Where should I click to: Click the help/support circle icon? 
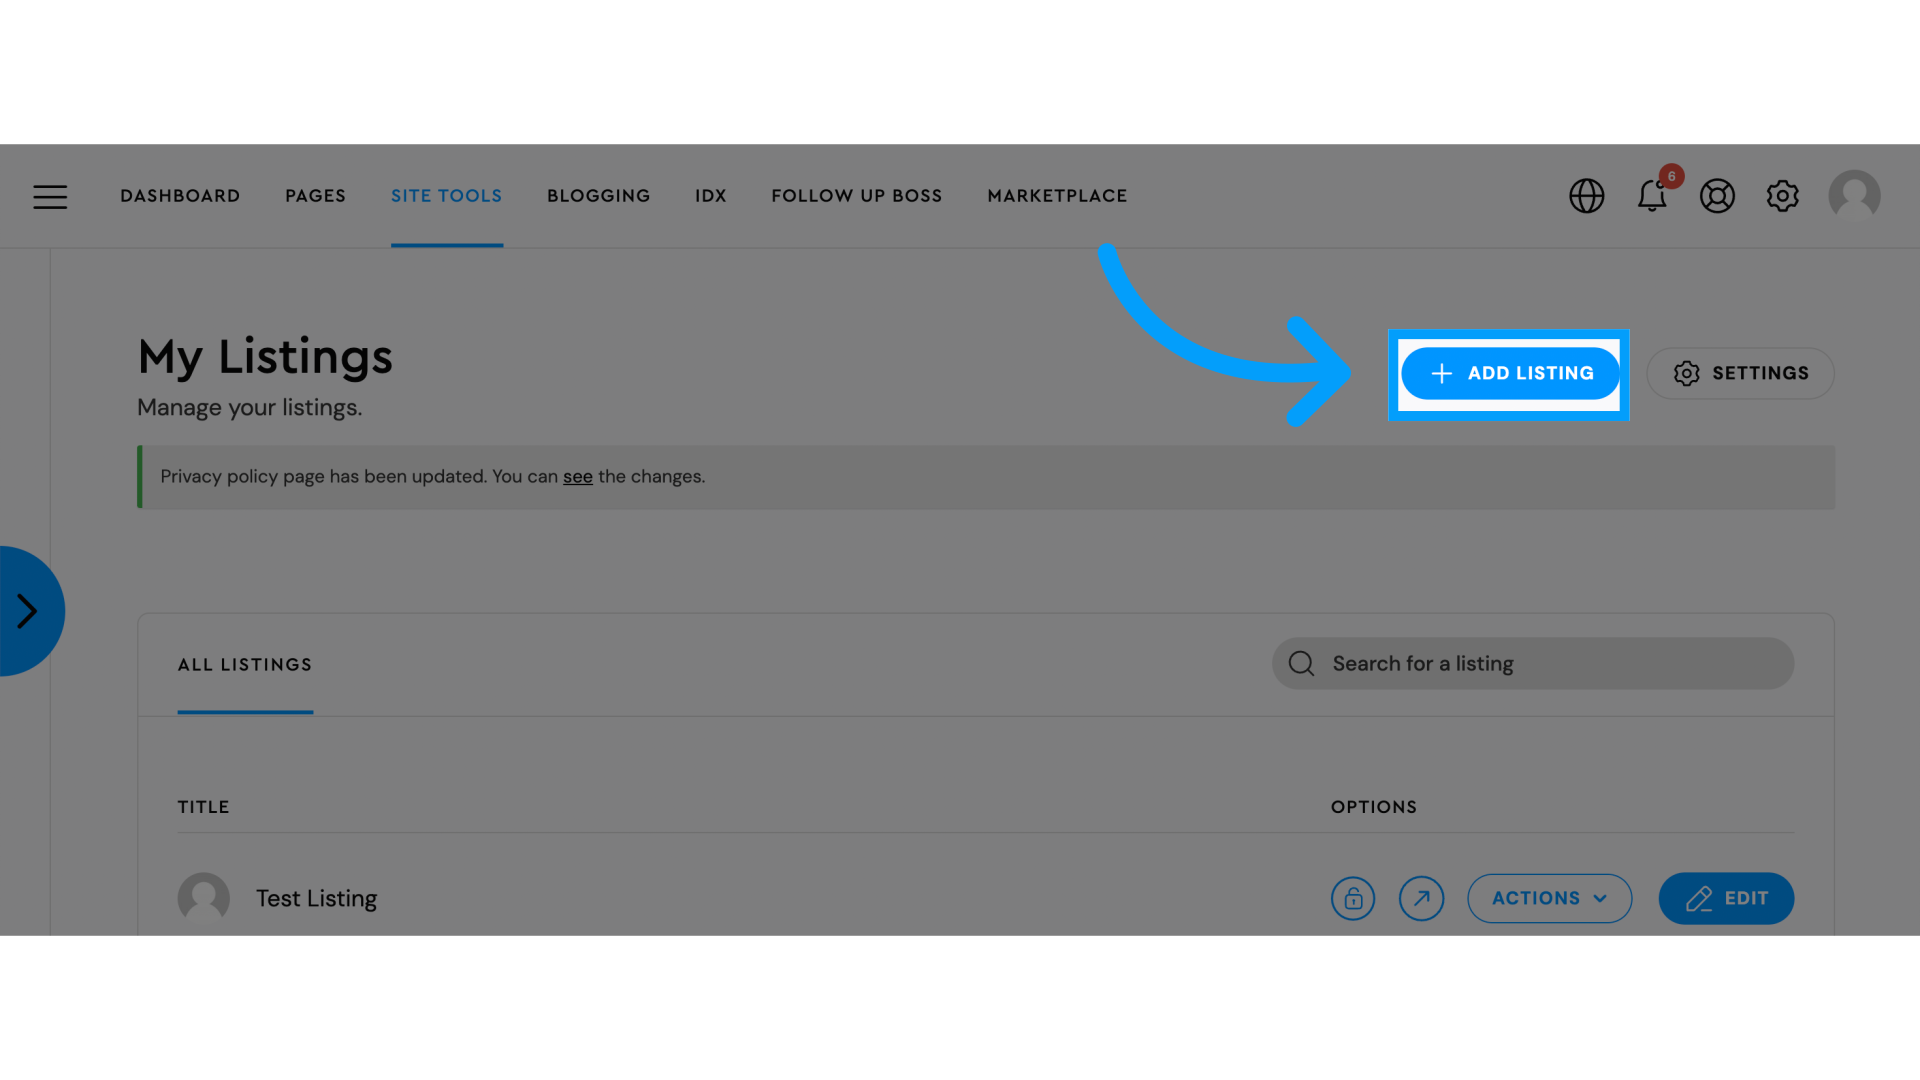coord(1717,195)
